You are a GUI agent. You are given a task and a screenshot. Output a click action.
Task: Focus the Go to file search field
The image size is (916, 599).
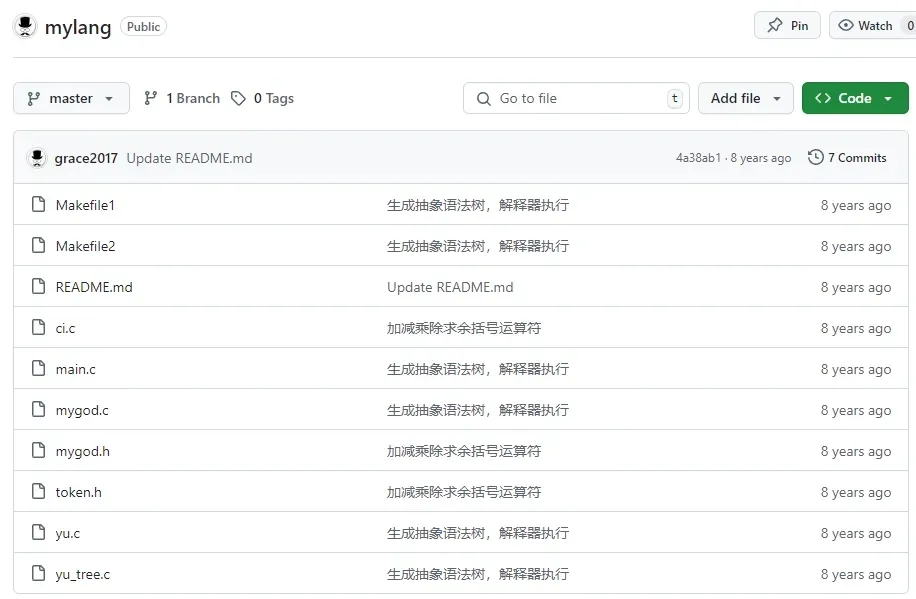(576, 98)
